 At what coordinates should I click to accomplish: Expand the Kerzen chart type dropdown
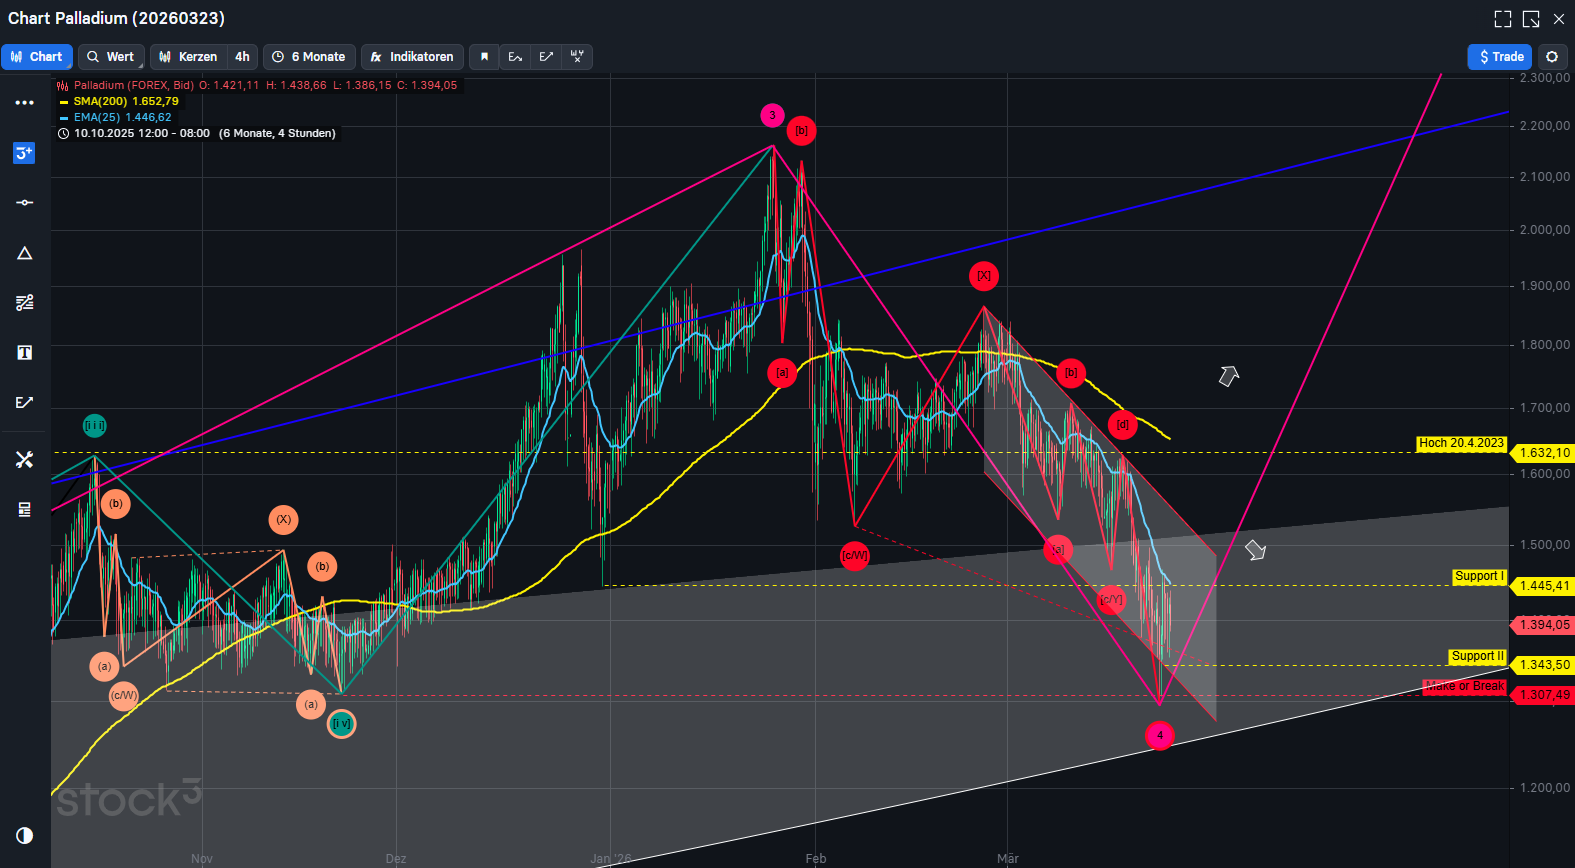tap(188, 57)
